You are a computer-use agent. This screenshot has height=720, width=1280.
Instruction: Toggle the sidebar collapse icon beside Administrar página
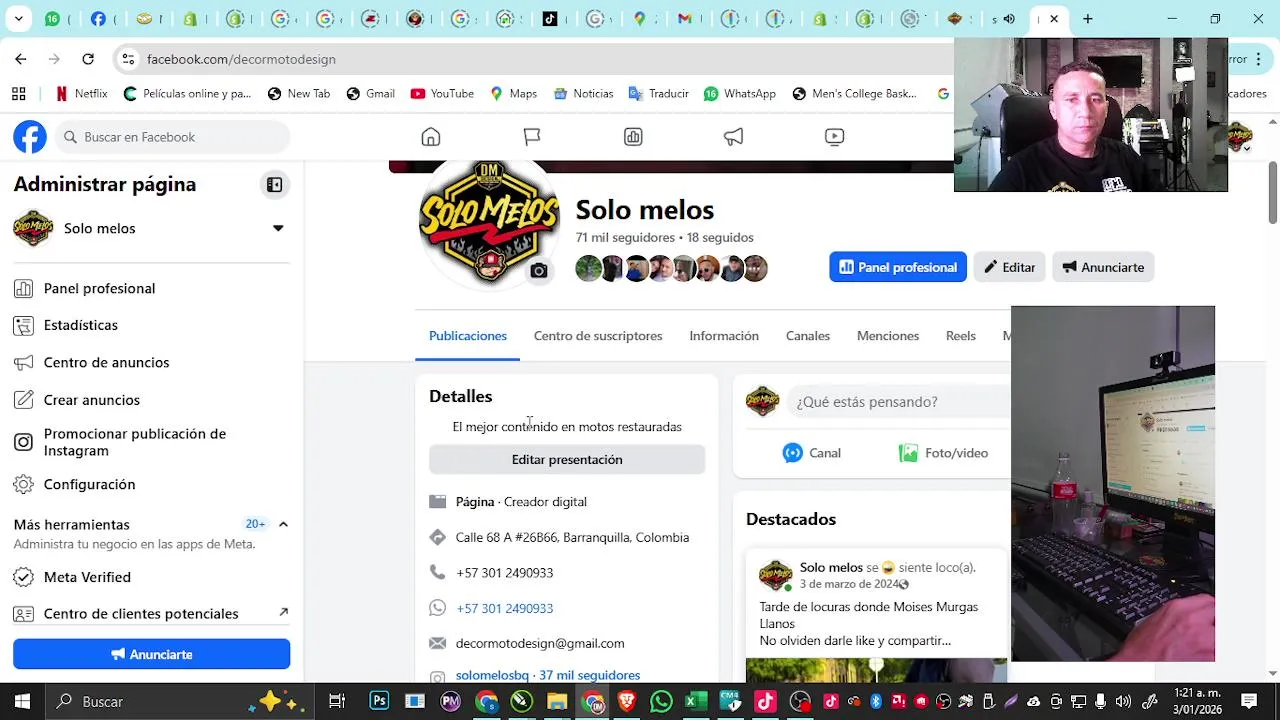click(x=274, y=185)
